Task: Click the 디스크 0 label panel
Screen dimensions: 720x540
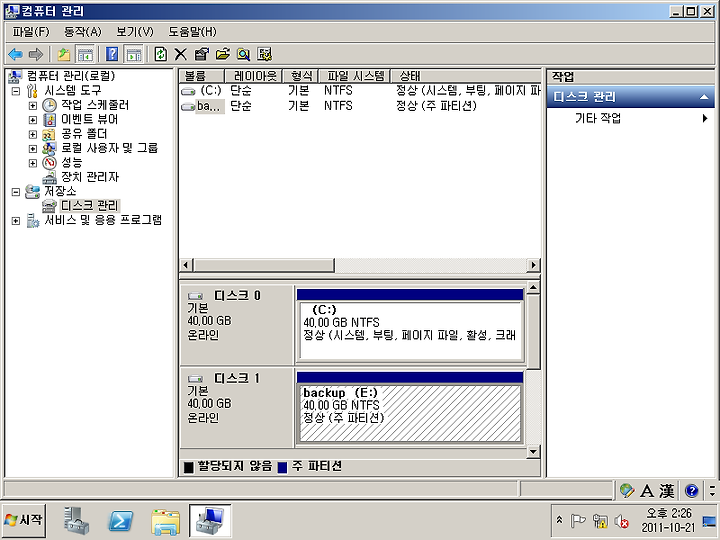Action: pos(237,325)
